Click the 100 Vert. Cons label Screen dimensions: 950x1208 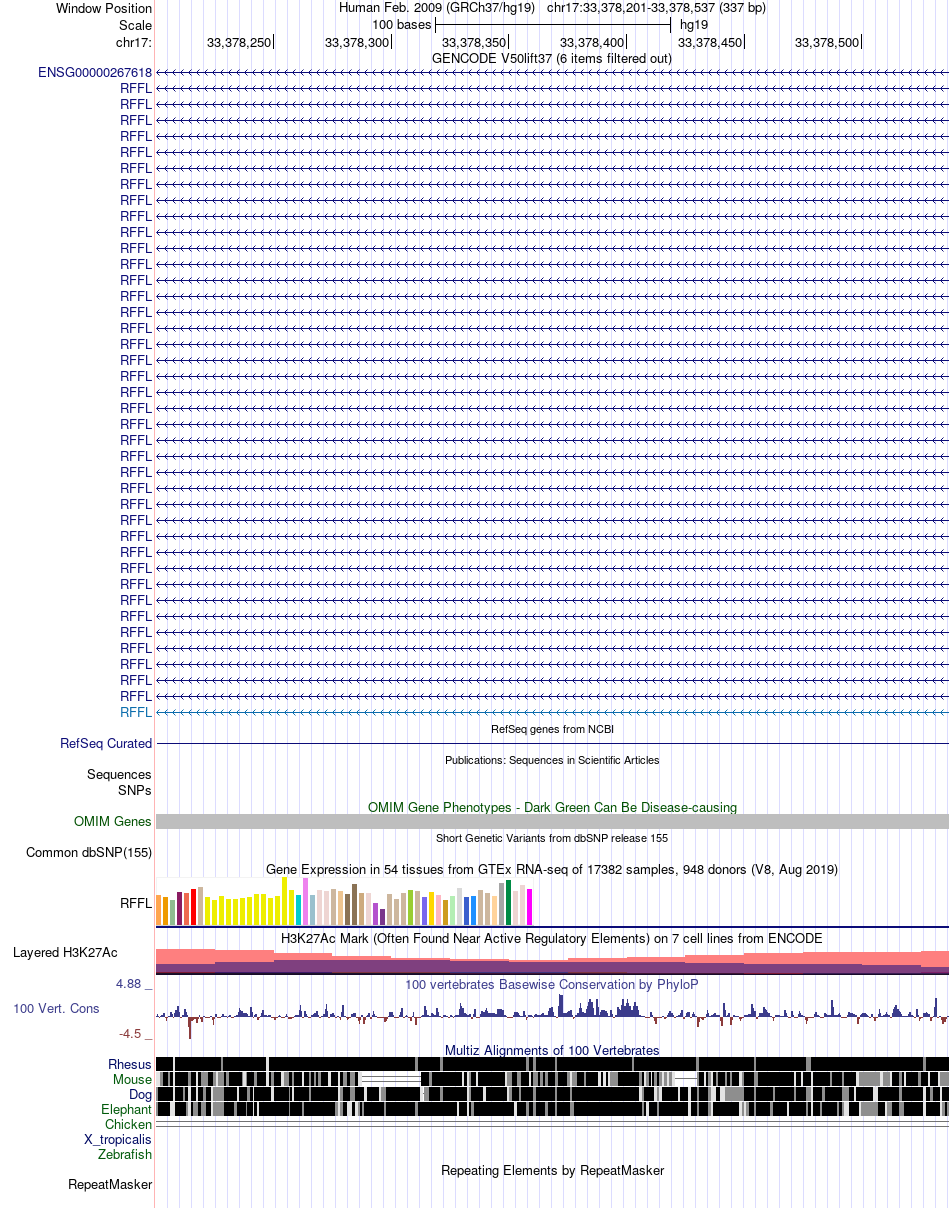coord(56,1008)
